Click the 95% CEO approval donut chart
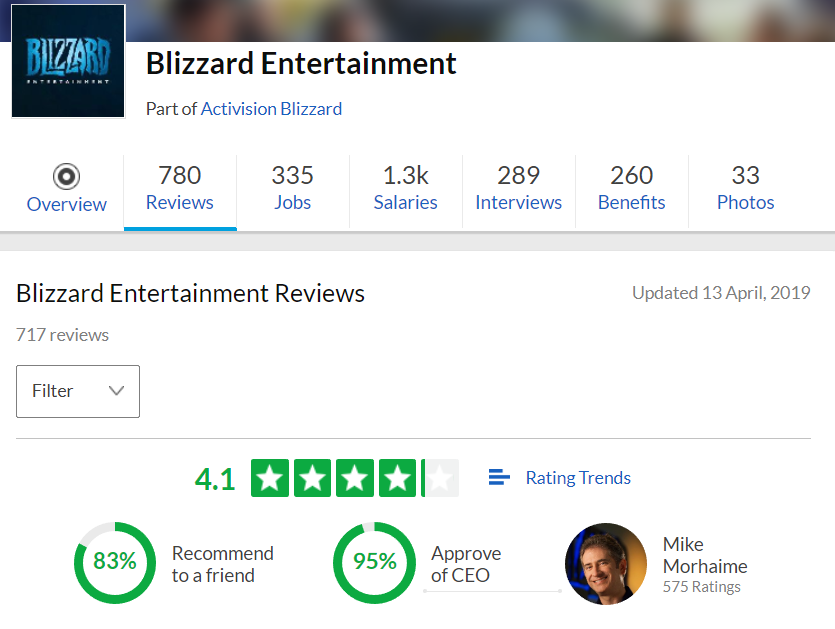835x629 pixels. pyautogui.click(x=374, y=562)
